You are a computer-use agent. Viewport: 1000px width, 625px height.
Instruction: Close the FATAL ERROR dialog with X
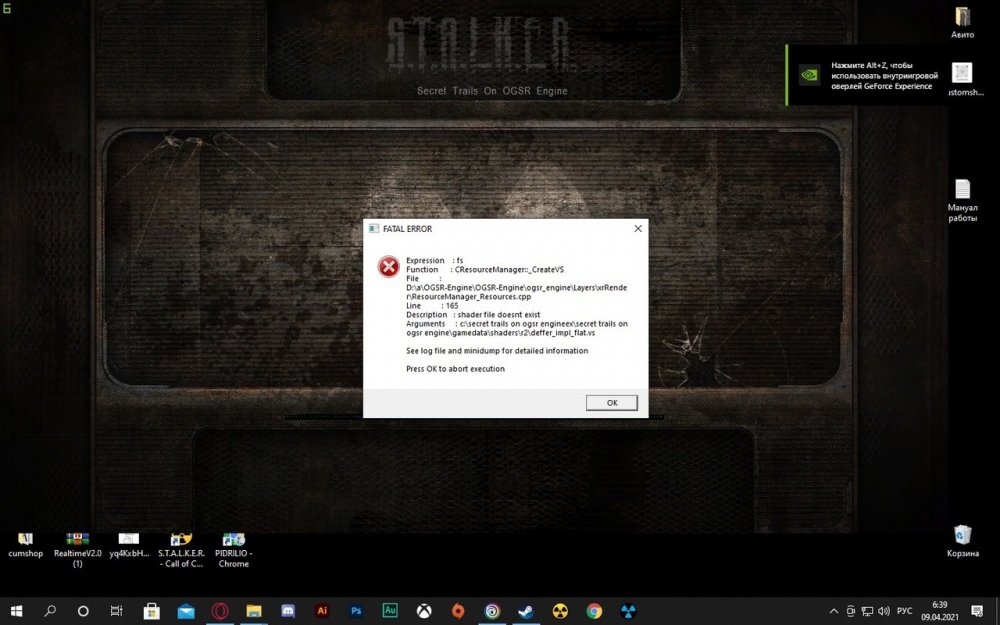pos(638,228)
